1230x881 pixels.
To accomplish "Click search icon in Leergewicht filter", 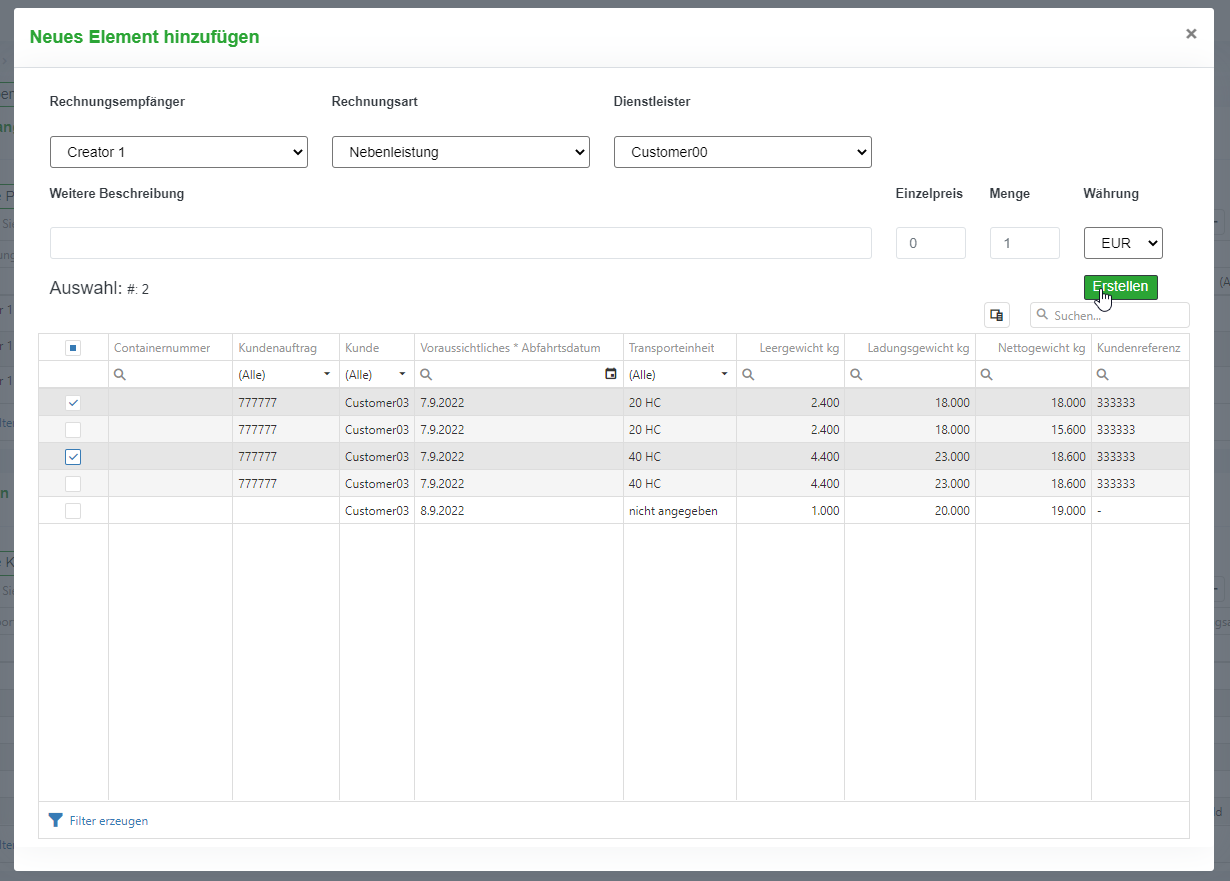I will point(748,374).
